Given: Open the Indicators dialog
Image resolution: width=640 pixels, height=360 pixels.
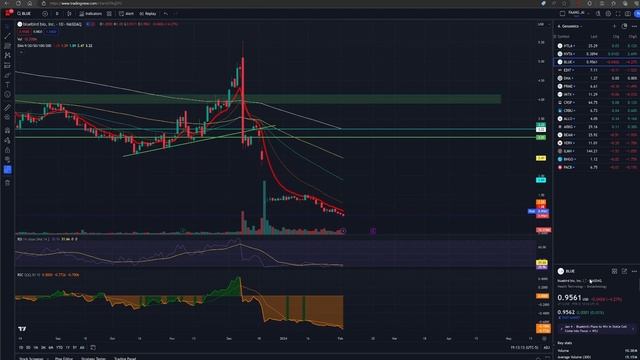Looking at the screenshot, I should coord(91,13).
